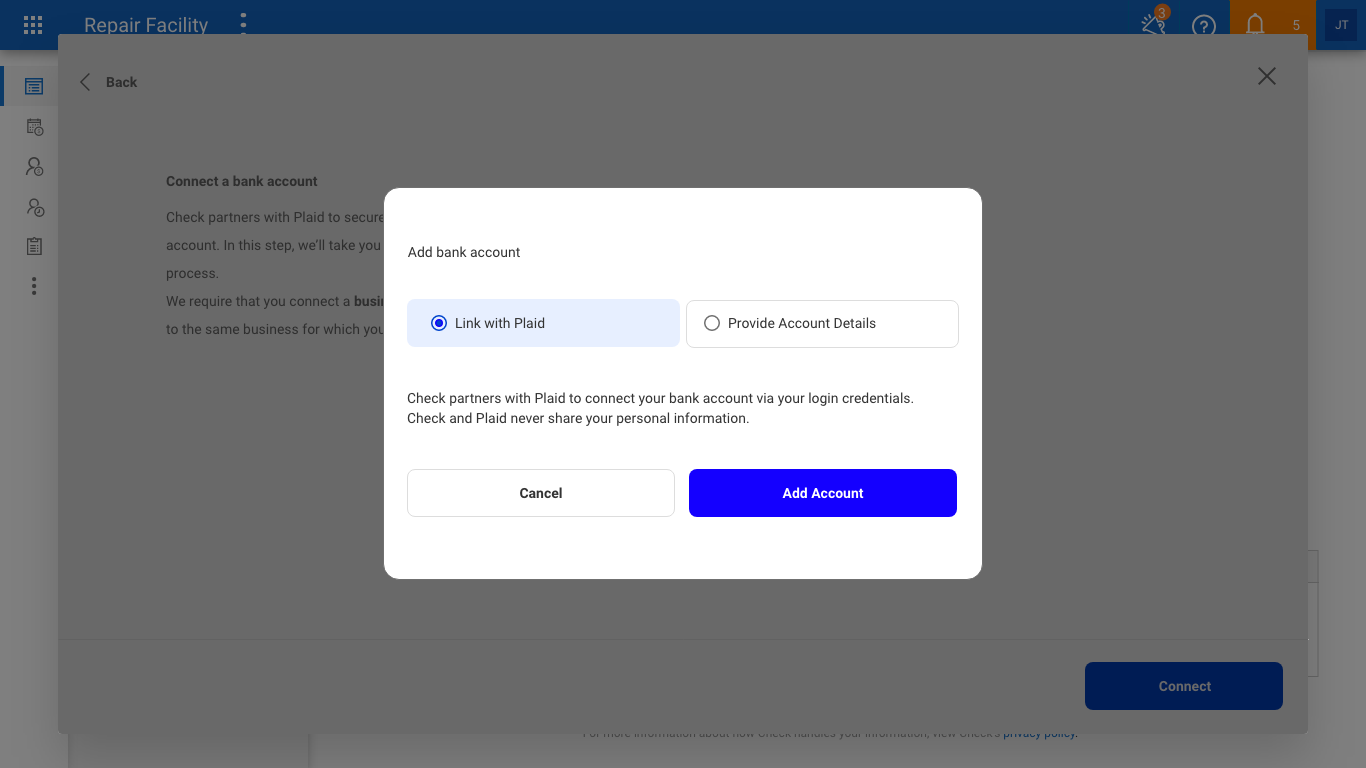Image resolution: width=1366 pixels, height=768 pixels.
Task: Select the Link with Plaid option
Action: (x=438, y=323)
